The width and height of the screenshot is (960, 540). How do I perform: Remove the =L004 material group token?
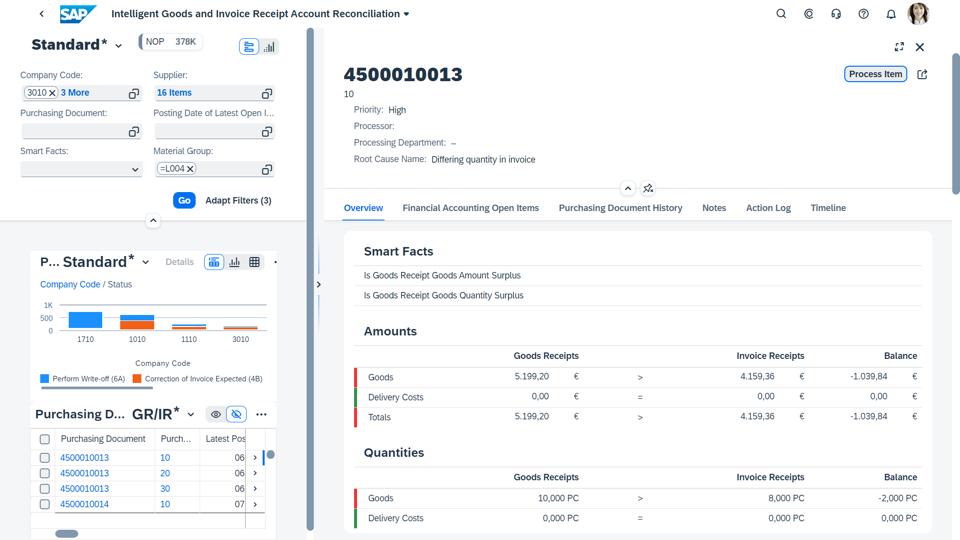point(190,169)
